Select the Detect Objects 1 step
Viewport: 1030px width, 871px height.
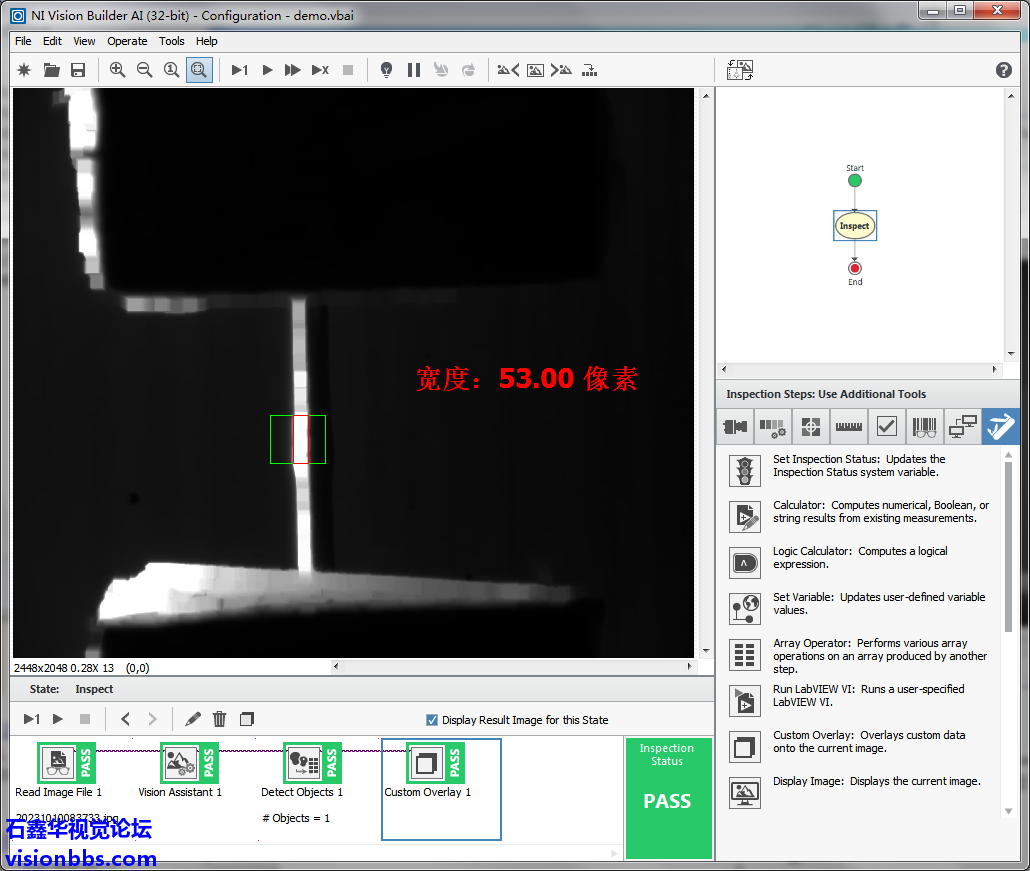(x=302, y=770)
